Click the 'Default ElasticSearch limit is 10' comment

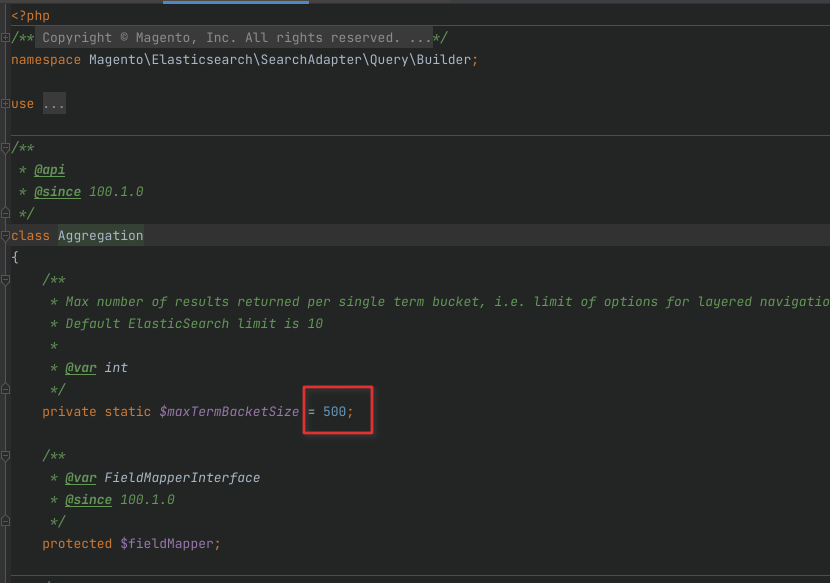194,324
